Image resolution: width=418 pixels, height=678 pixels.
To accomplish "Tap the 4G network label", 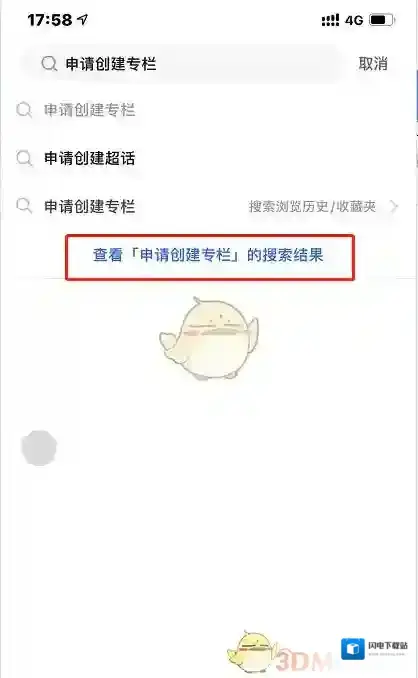I will (x=354, y=20).
